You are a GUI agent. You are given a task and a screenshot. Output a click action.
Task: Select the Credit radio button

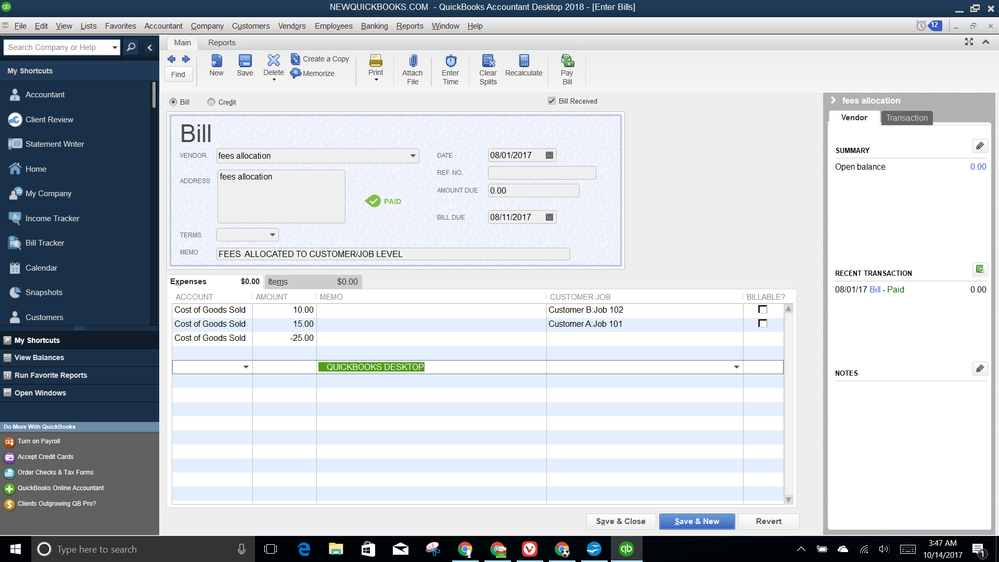tap(211, 102)
